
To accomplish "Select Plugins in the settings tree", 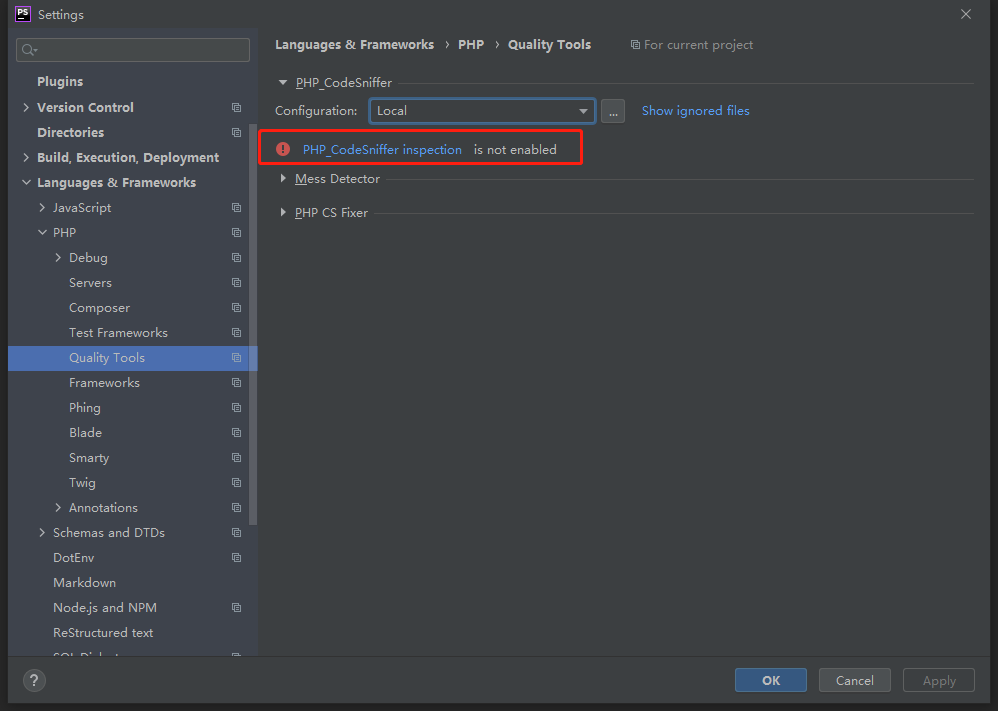I will pos(60,81).
